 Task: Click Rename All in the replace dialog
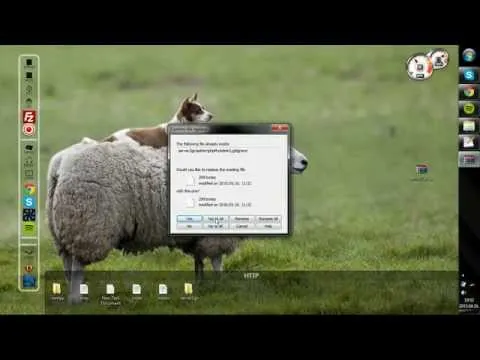tap(268, 219)
